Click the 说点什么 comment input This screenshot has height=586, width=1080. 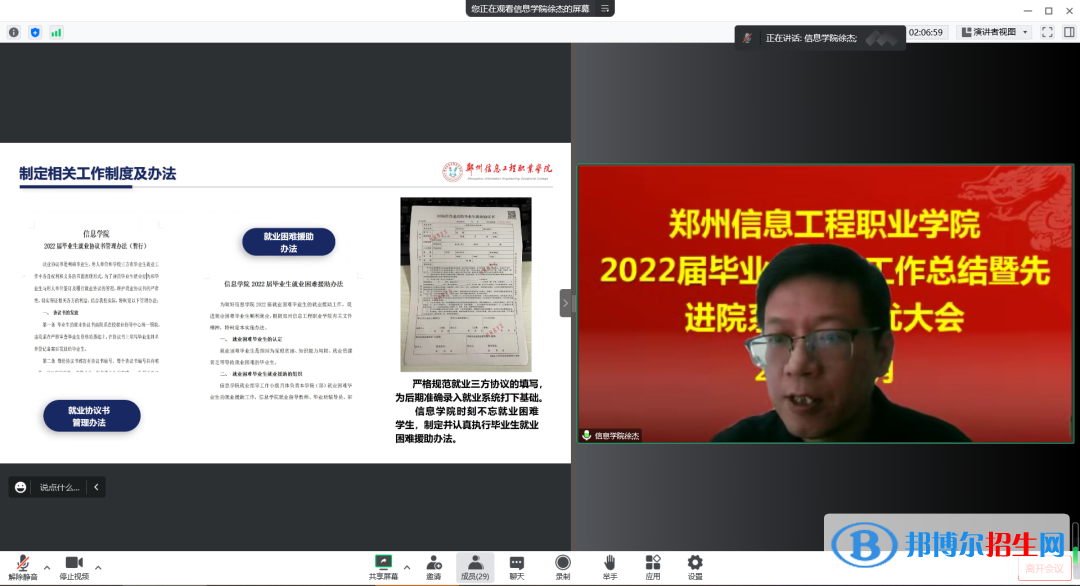(59, 488)
